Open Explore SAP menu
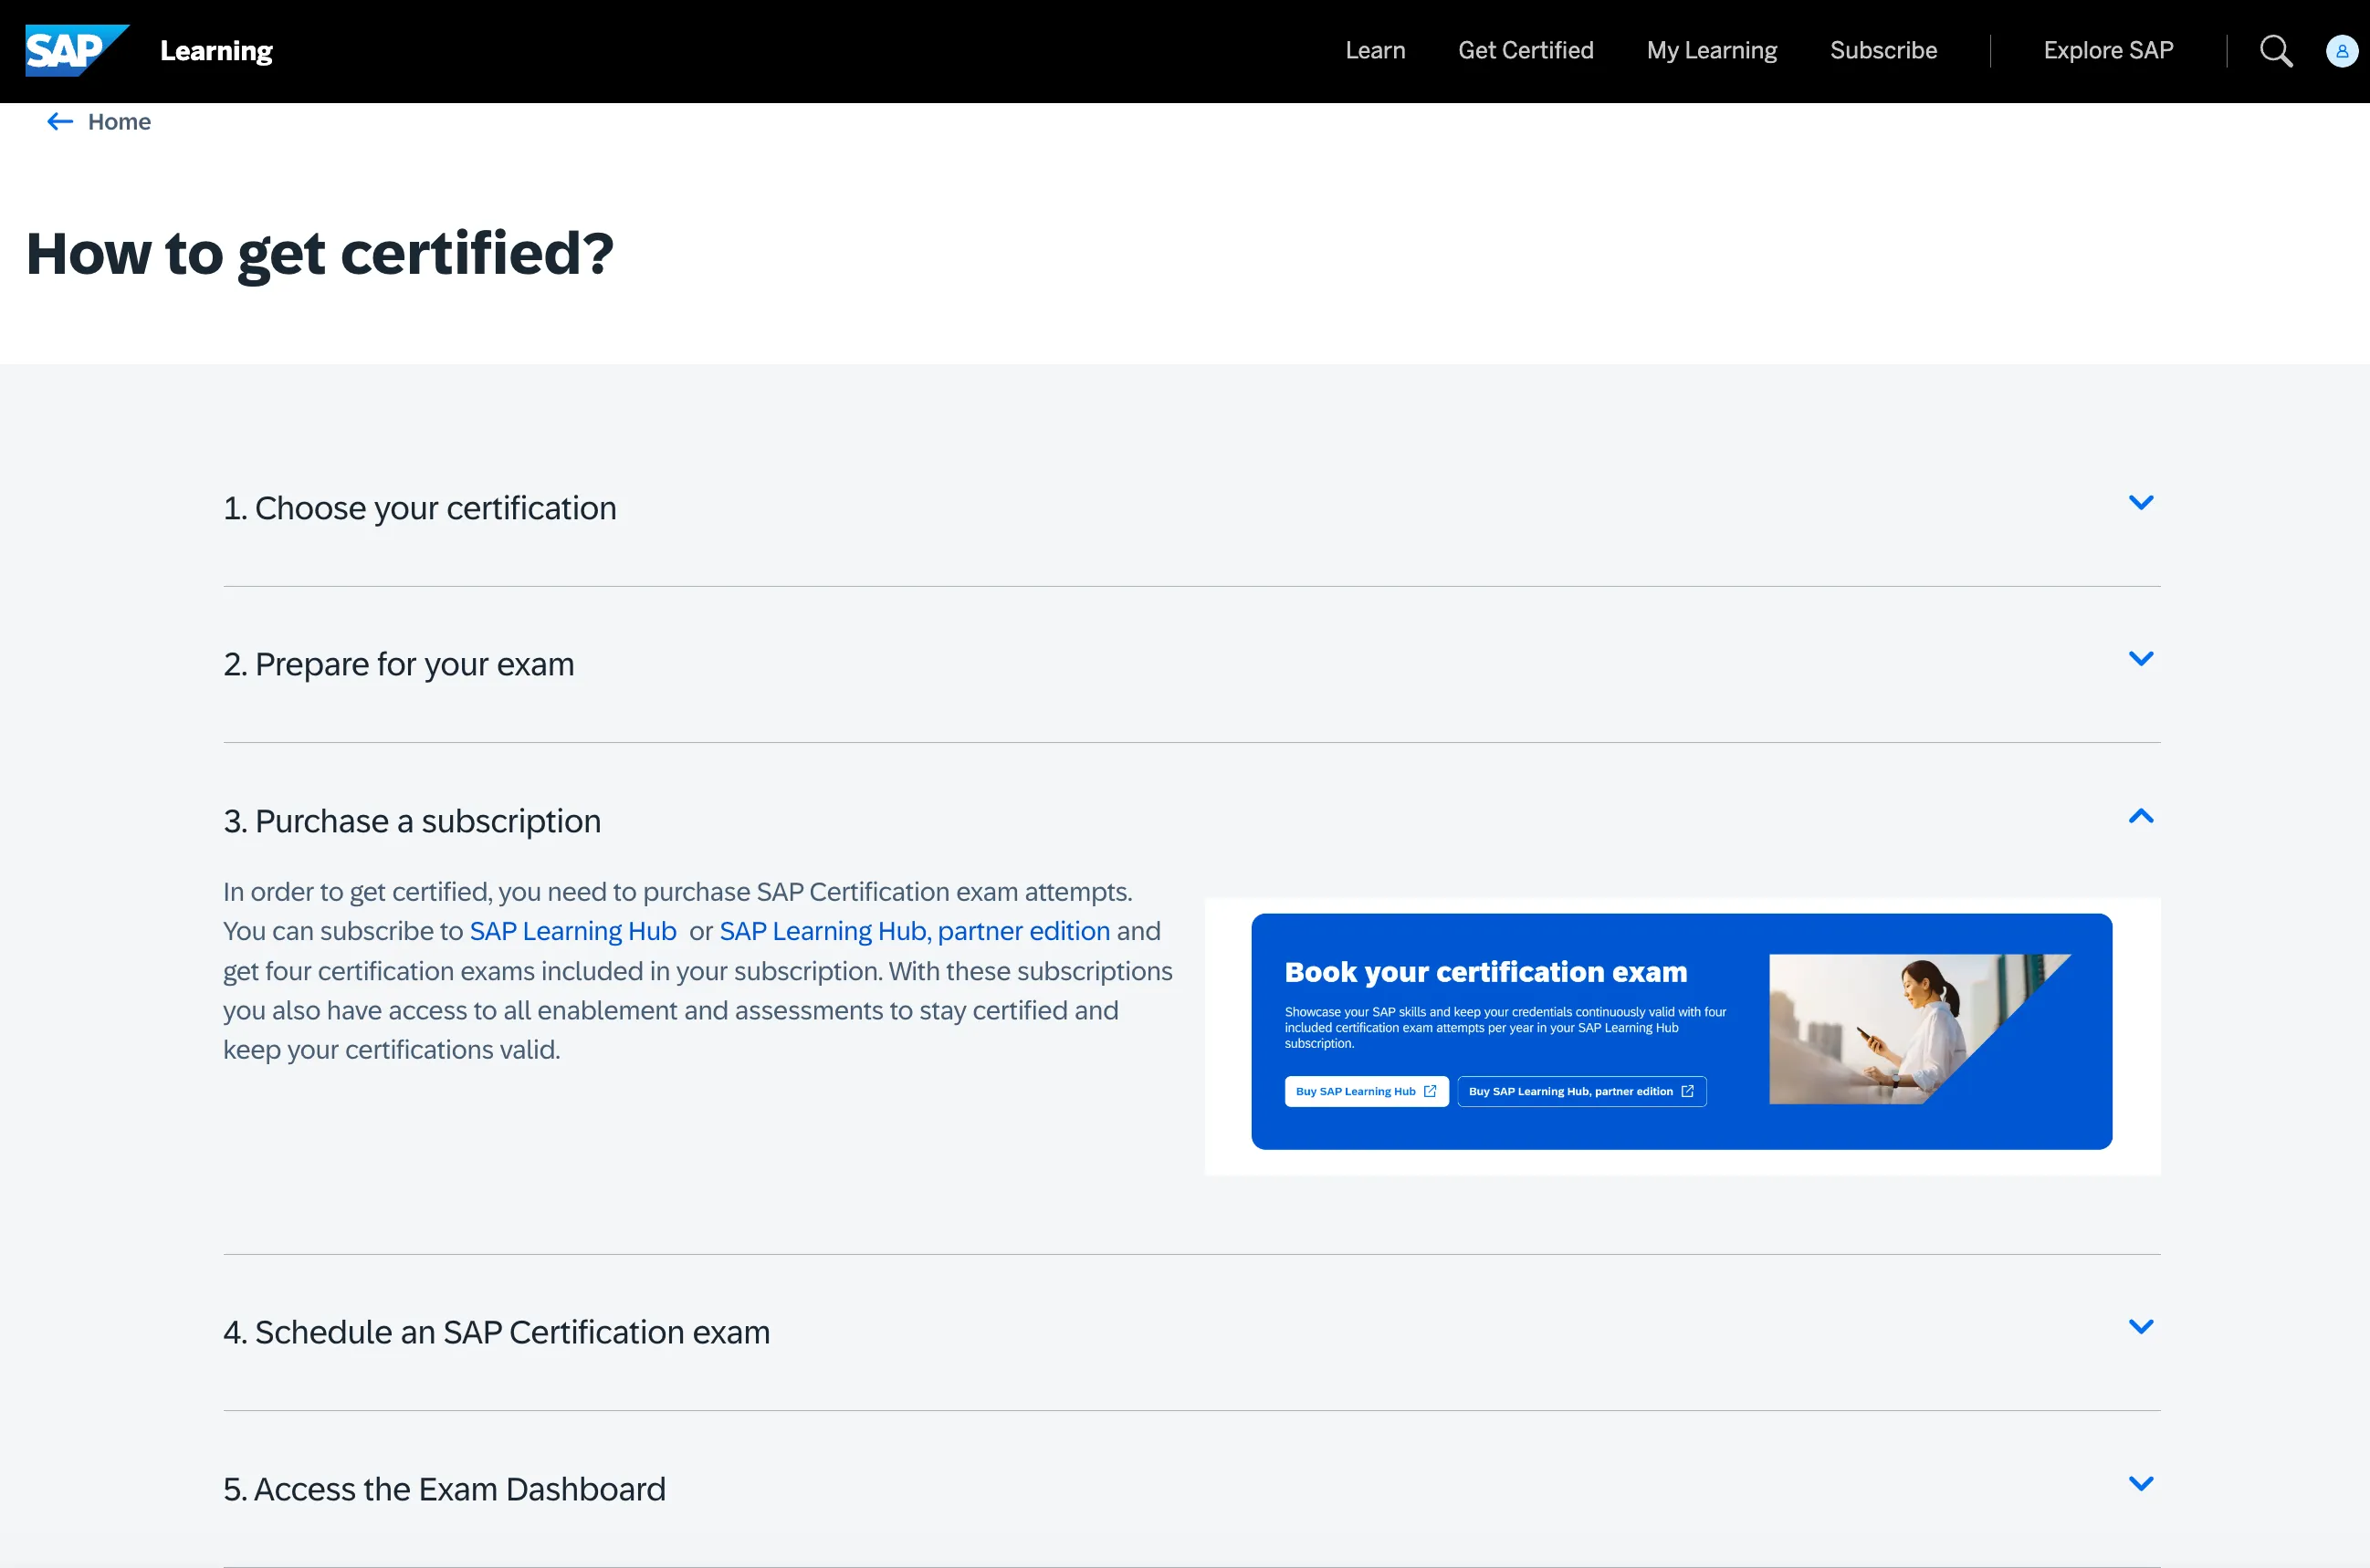 2108,50
